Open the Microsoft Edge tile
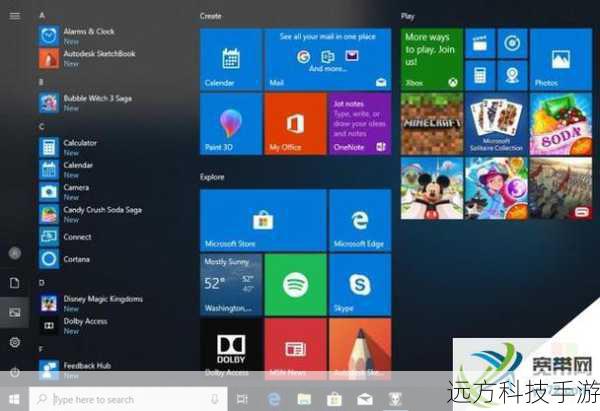The width and height of the screenshot is (600, 411). pyautogui.click(x=360, y=220)
